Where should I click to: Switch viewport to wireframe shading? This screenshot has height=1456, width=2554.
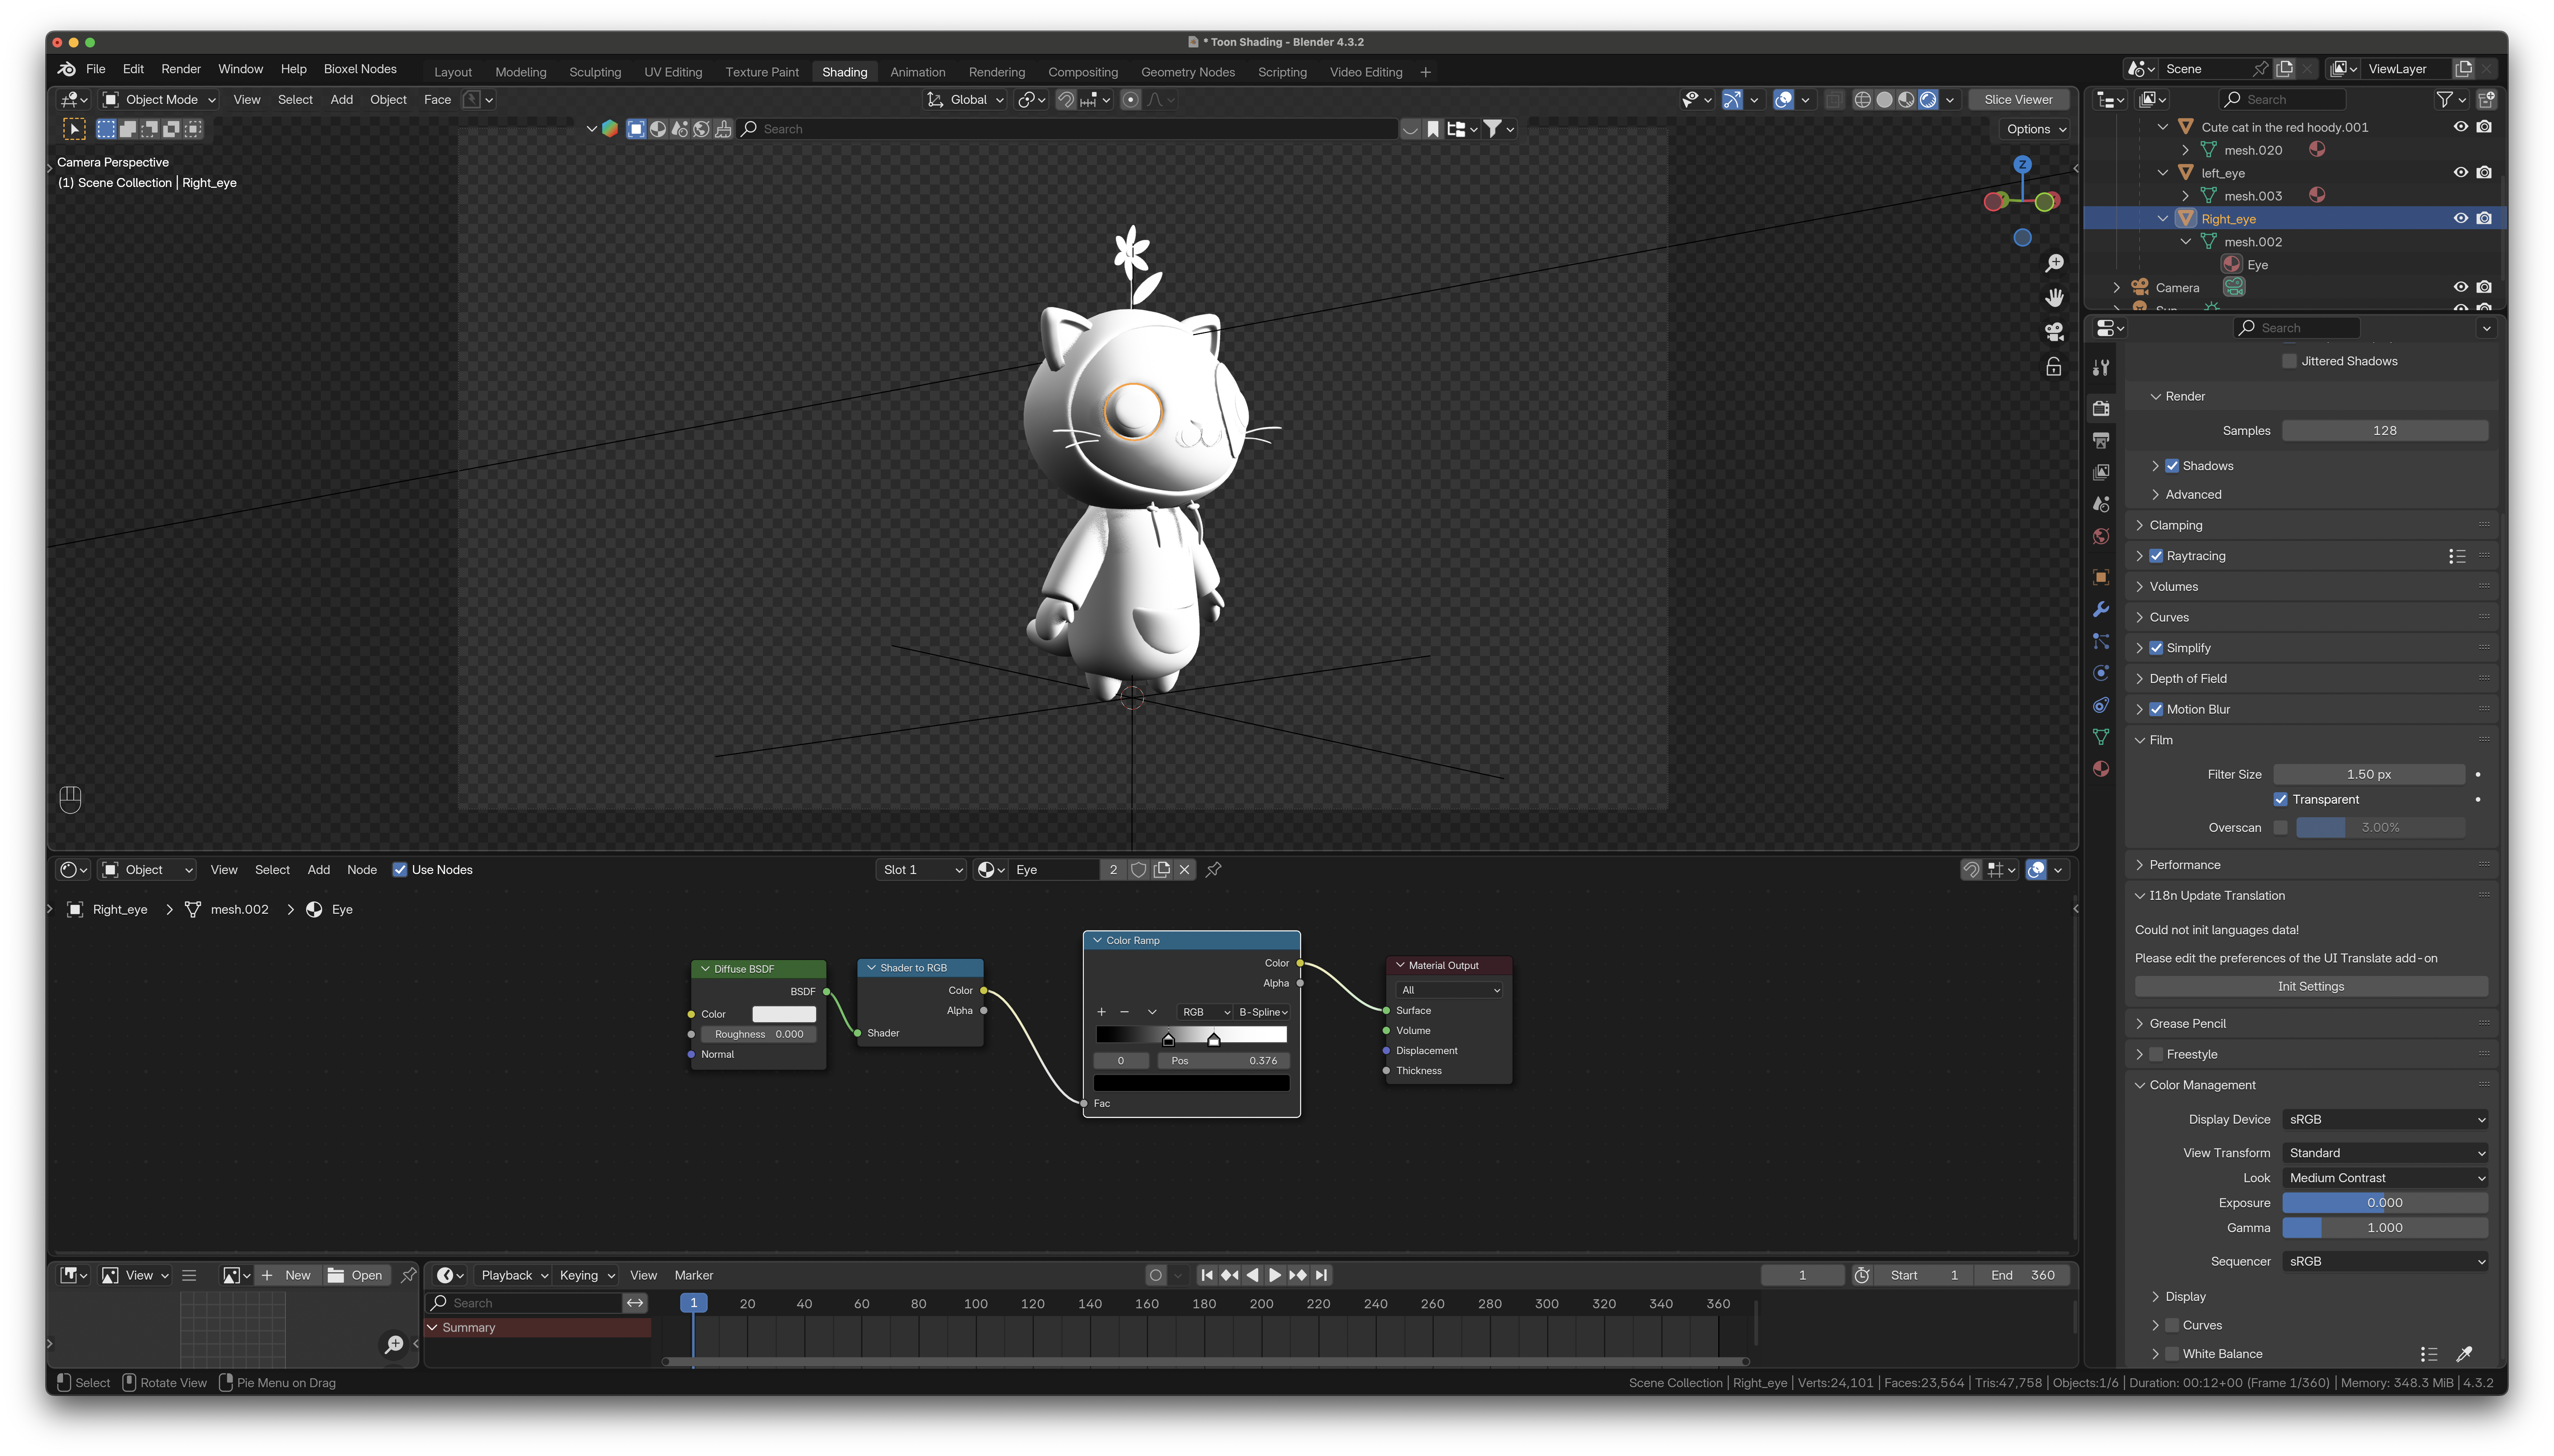coord(1862,99)
